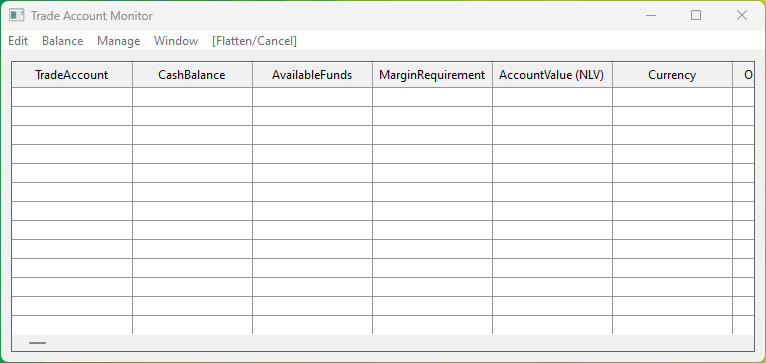
Task: Open the Manage menu
Action: [x=119, y=41]
